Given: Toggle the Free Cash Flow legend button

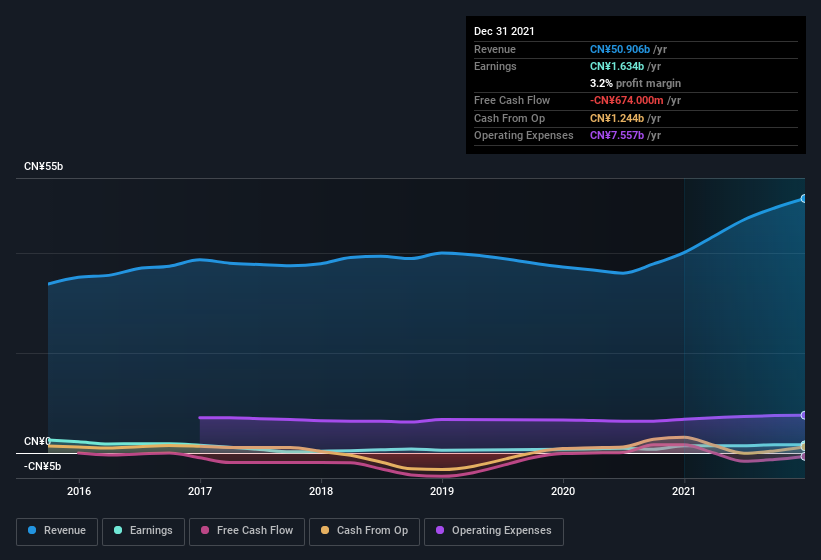Looking at the screenshot, I should (x=247, y=531).
